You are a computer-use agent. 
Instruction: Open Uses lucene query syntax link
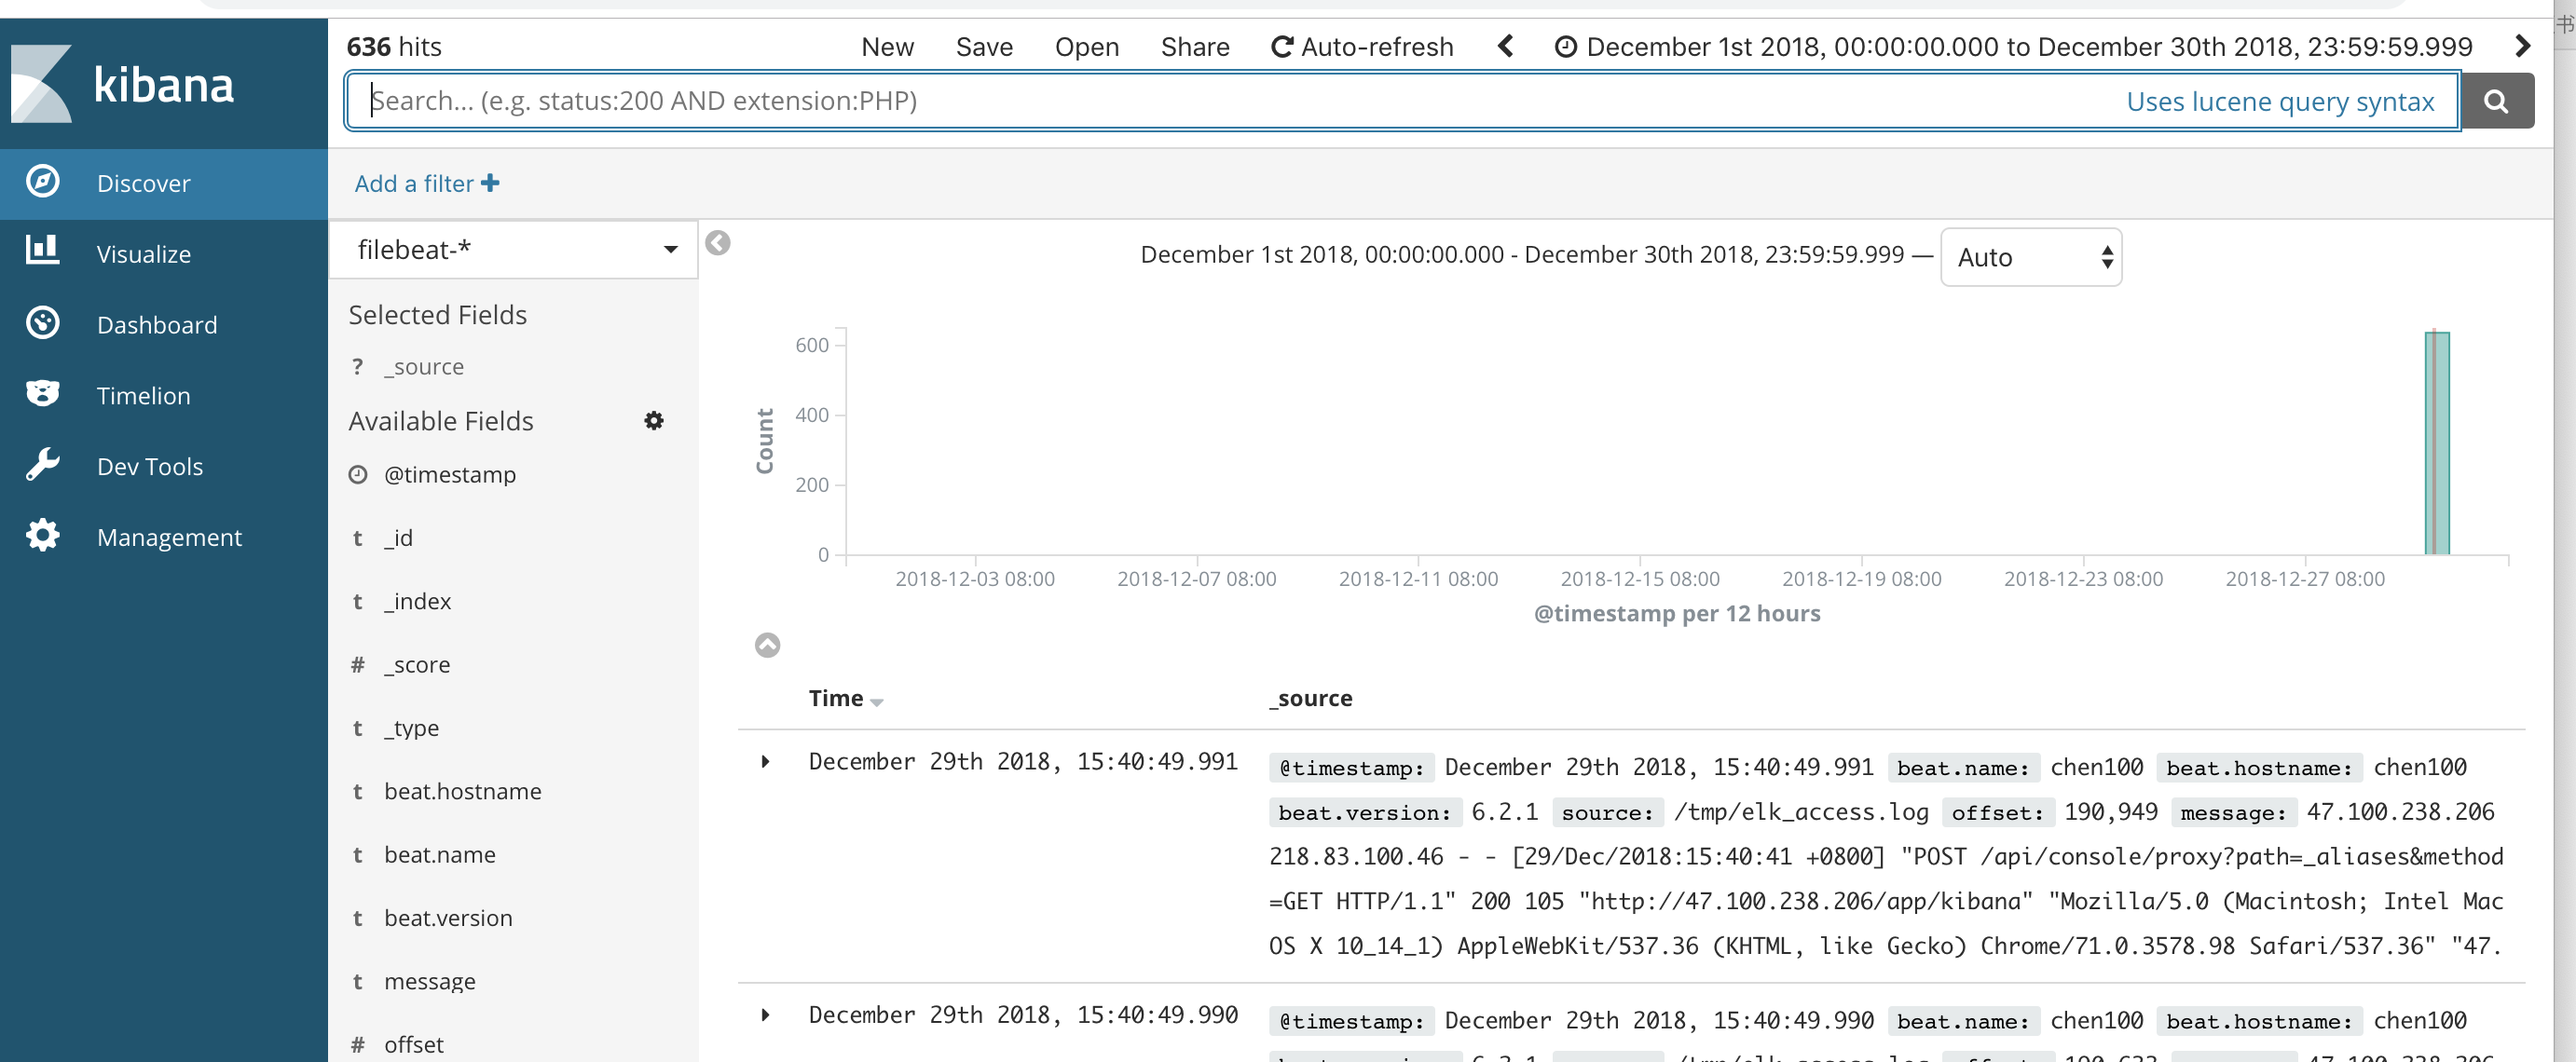(2279, 102)
